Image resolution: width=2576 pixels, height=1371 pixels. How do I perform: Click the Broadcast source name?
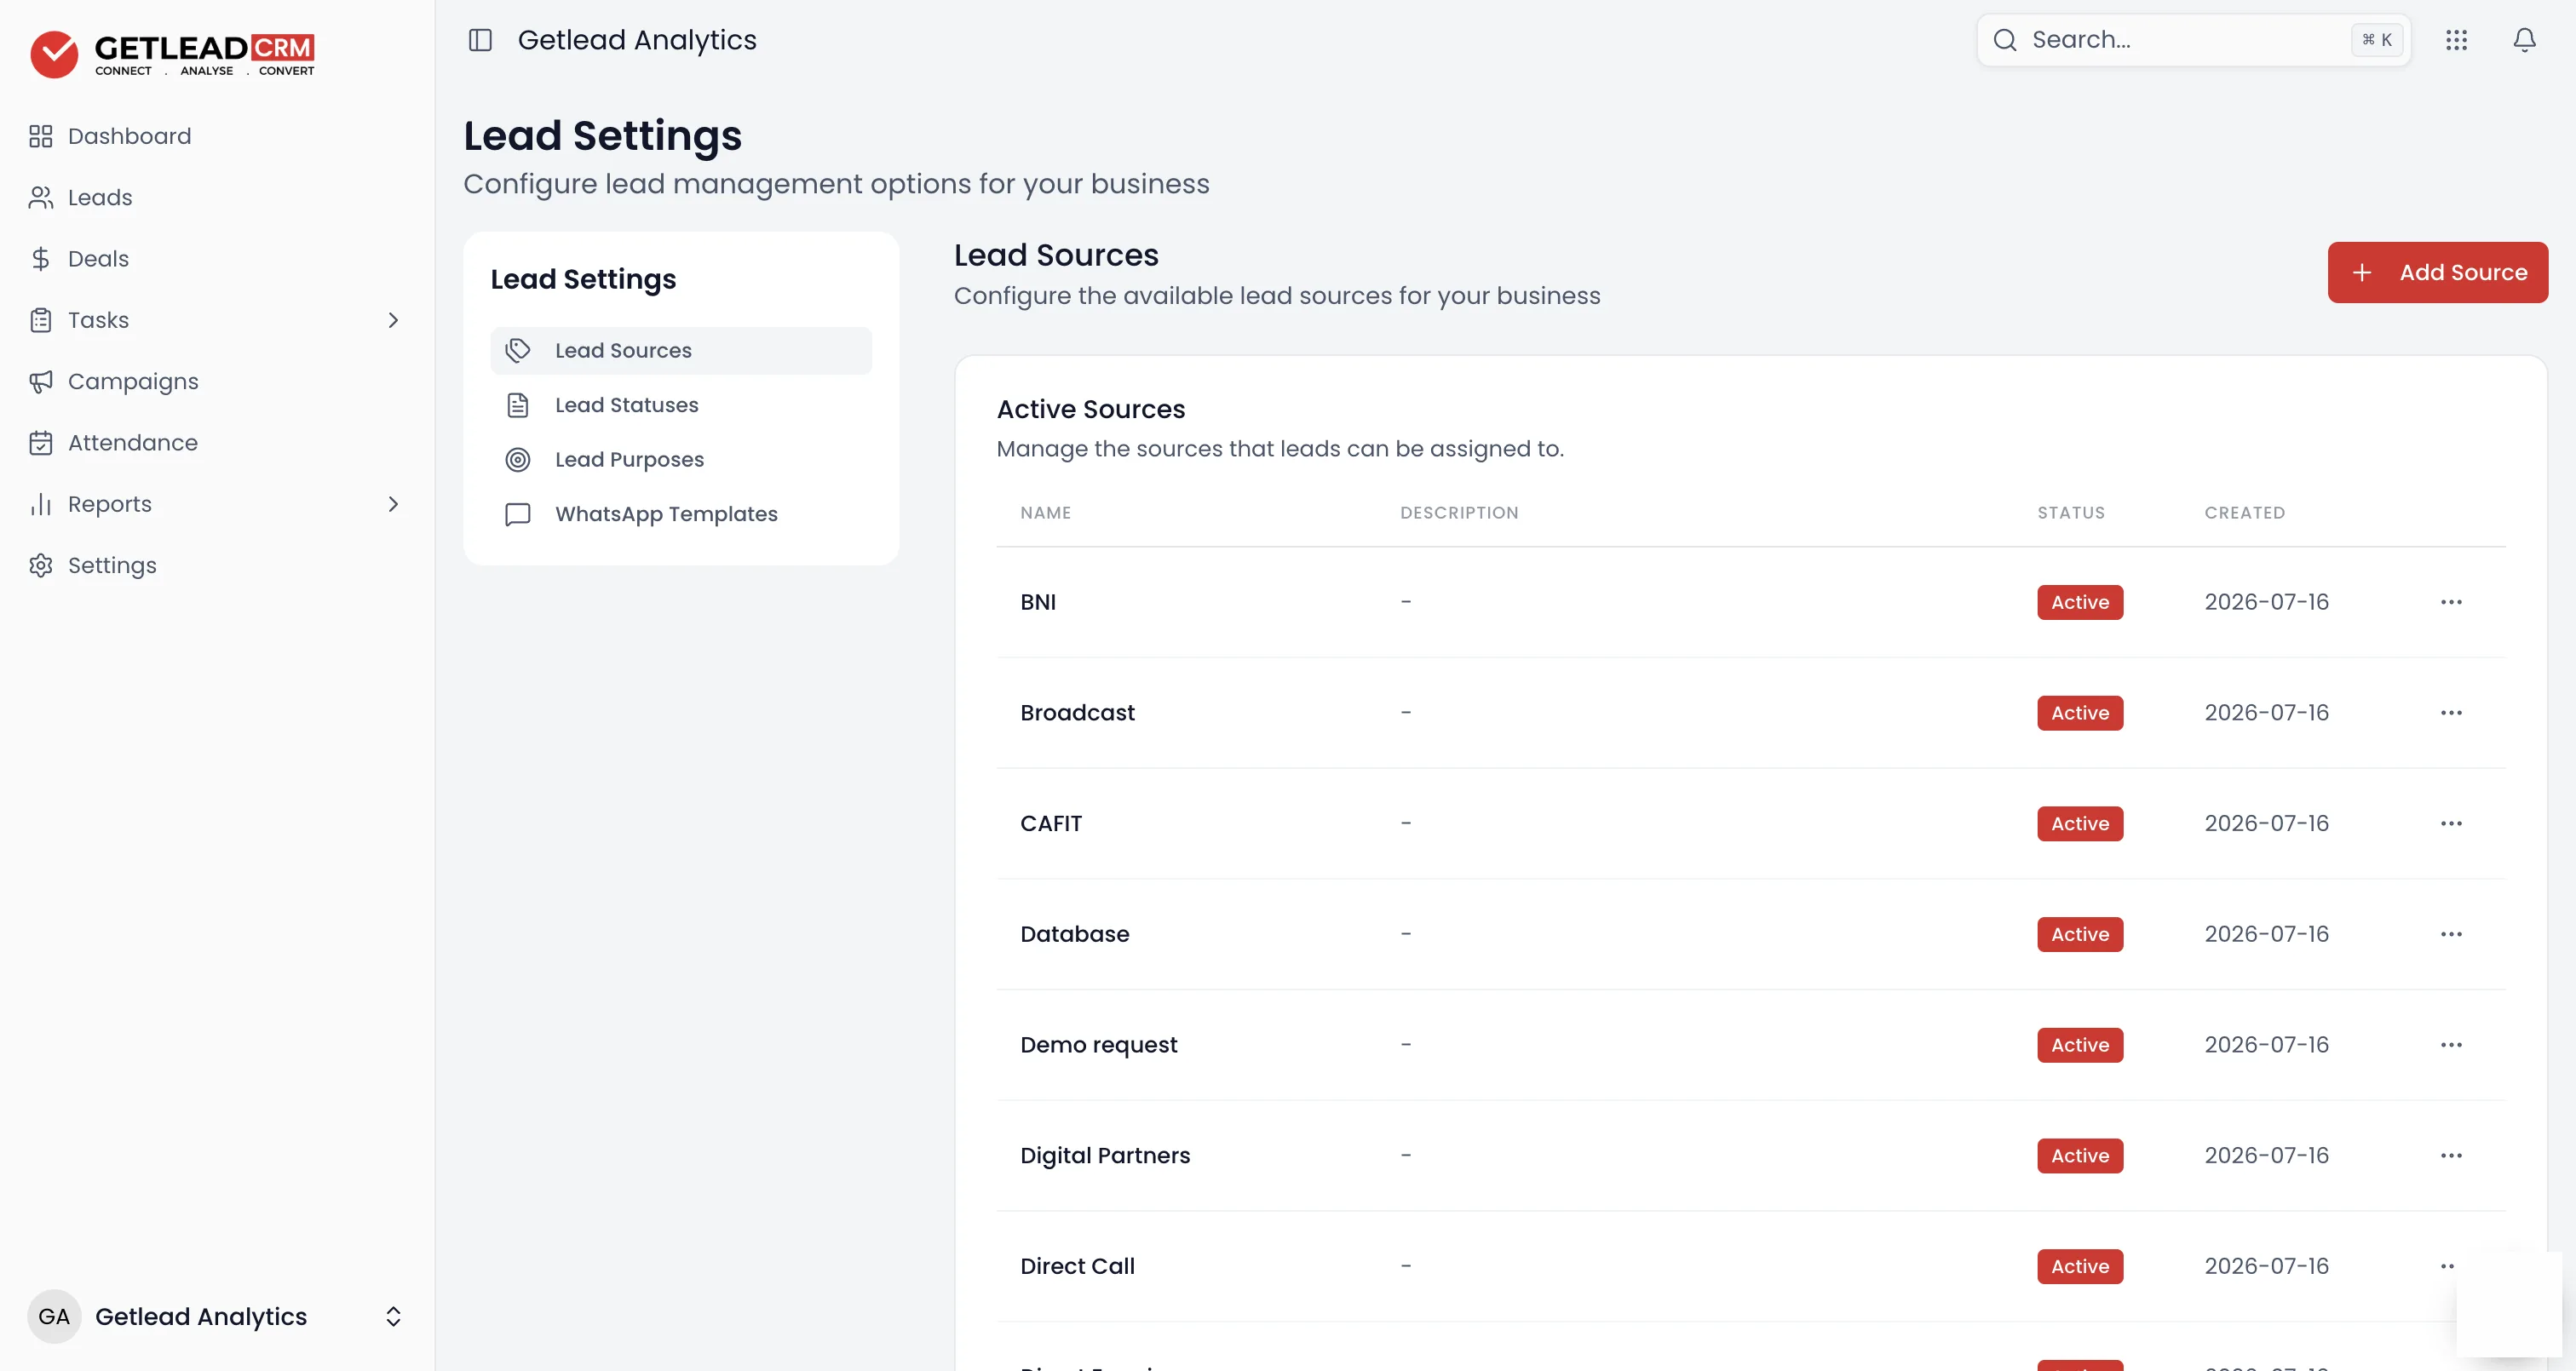[1077, 713]
